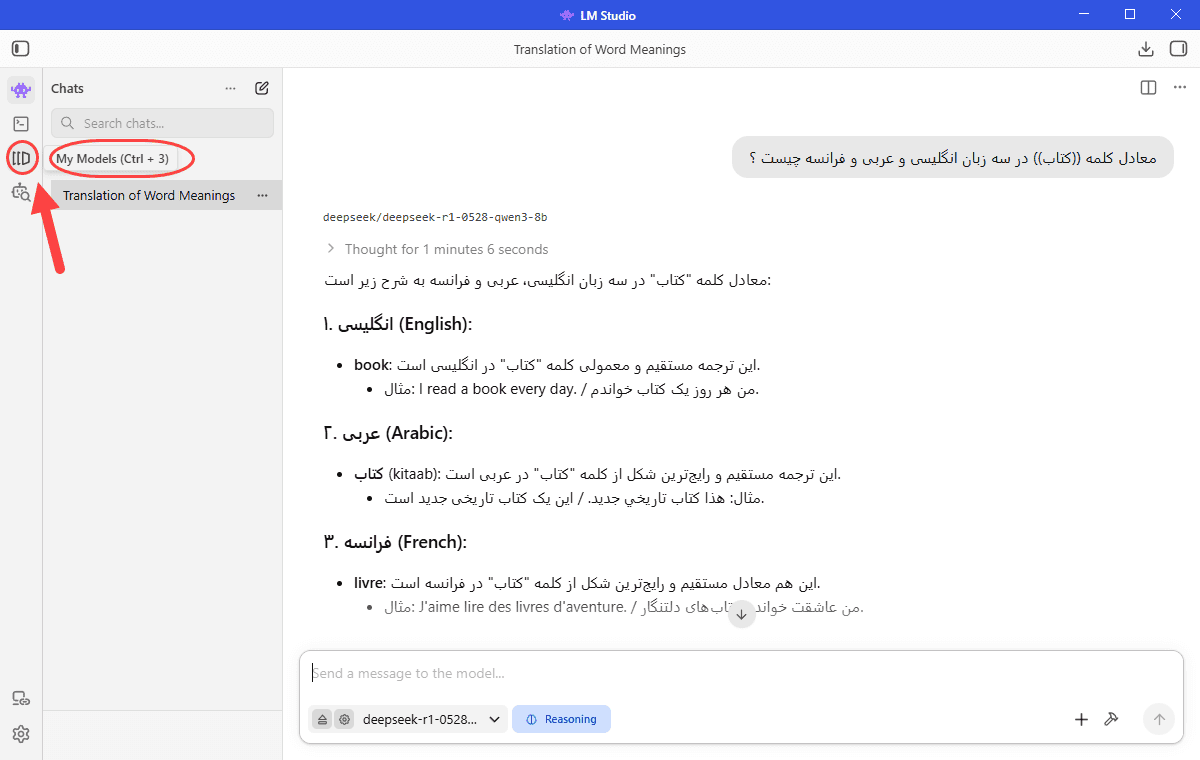1200x760 pixels.
Task: Open model settings gear beside model name
Action: [x=345, y=719]
